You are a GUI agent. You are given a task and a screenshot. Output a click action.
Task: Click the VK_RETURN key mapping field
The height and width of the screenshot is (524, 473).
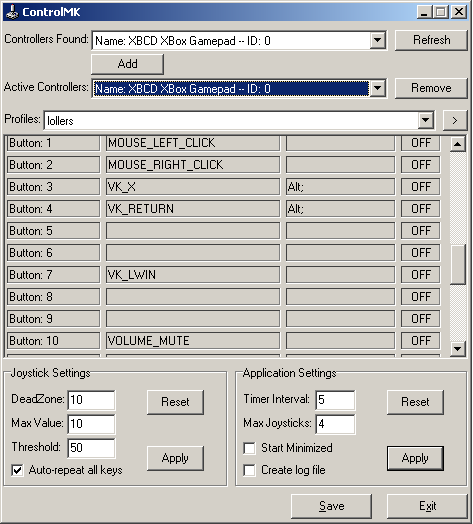tap(193, 209)
